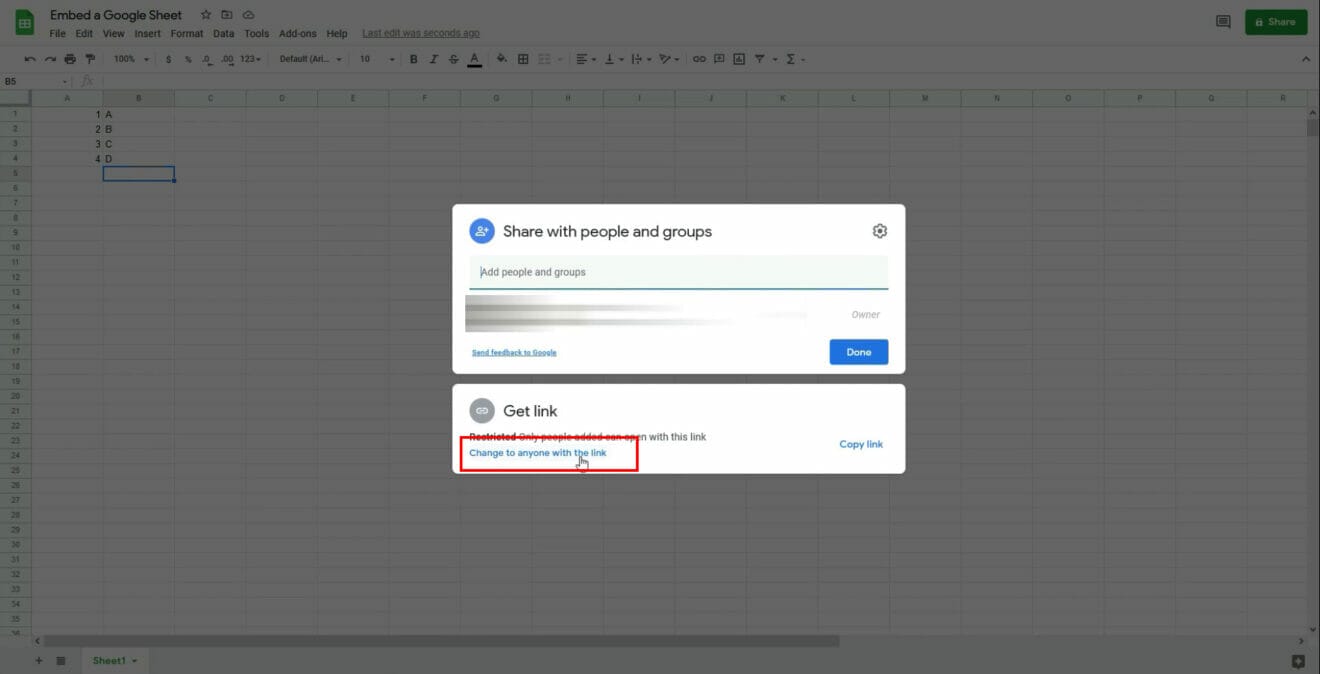
Task: Toggle bold formatting
Action: coord(413,59)
